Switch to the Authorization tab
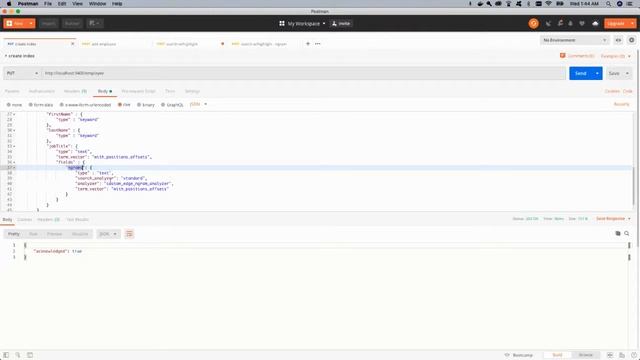The height and width of the screenshot is (360, 640). pyautogui.click(x=42, y=91)
